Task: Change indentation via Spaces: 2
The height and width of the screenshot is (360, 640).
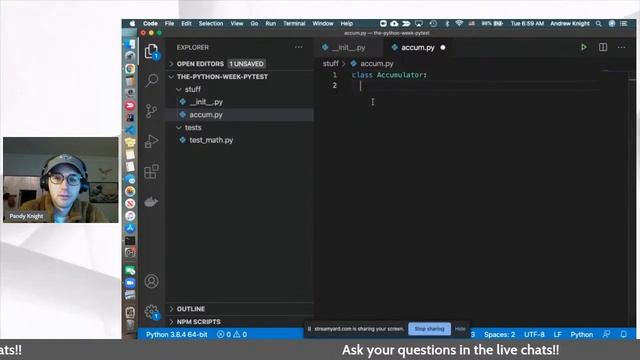Action: (x=499, y=334)
